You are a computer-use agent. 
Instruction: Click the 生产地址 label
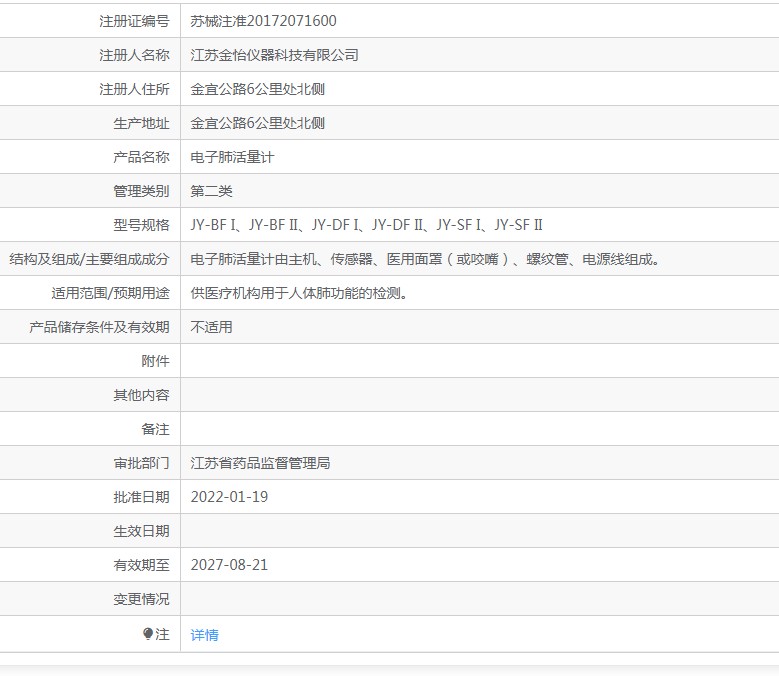click(141, 123)
